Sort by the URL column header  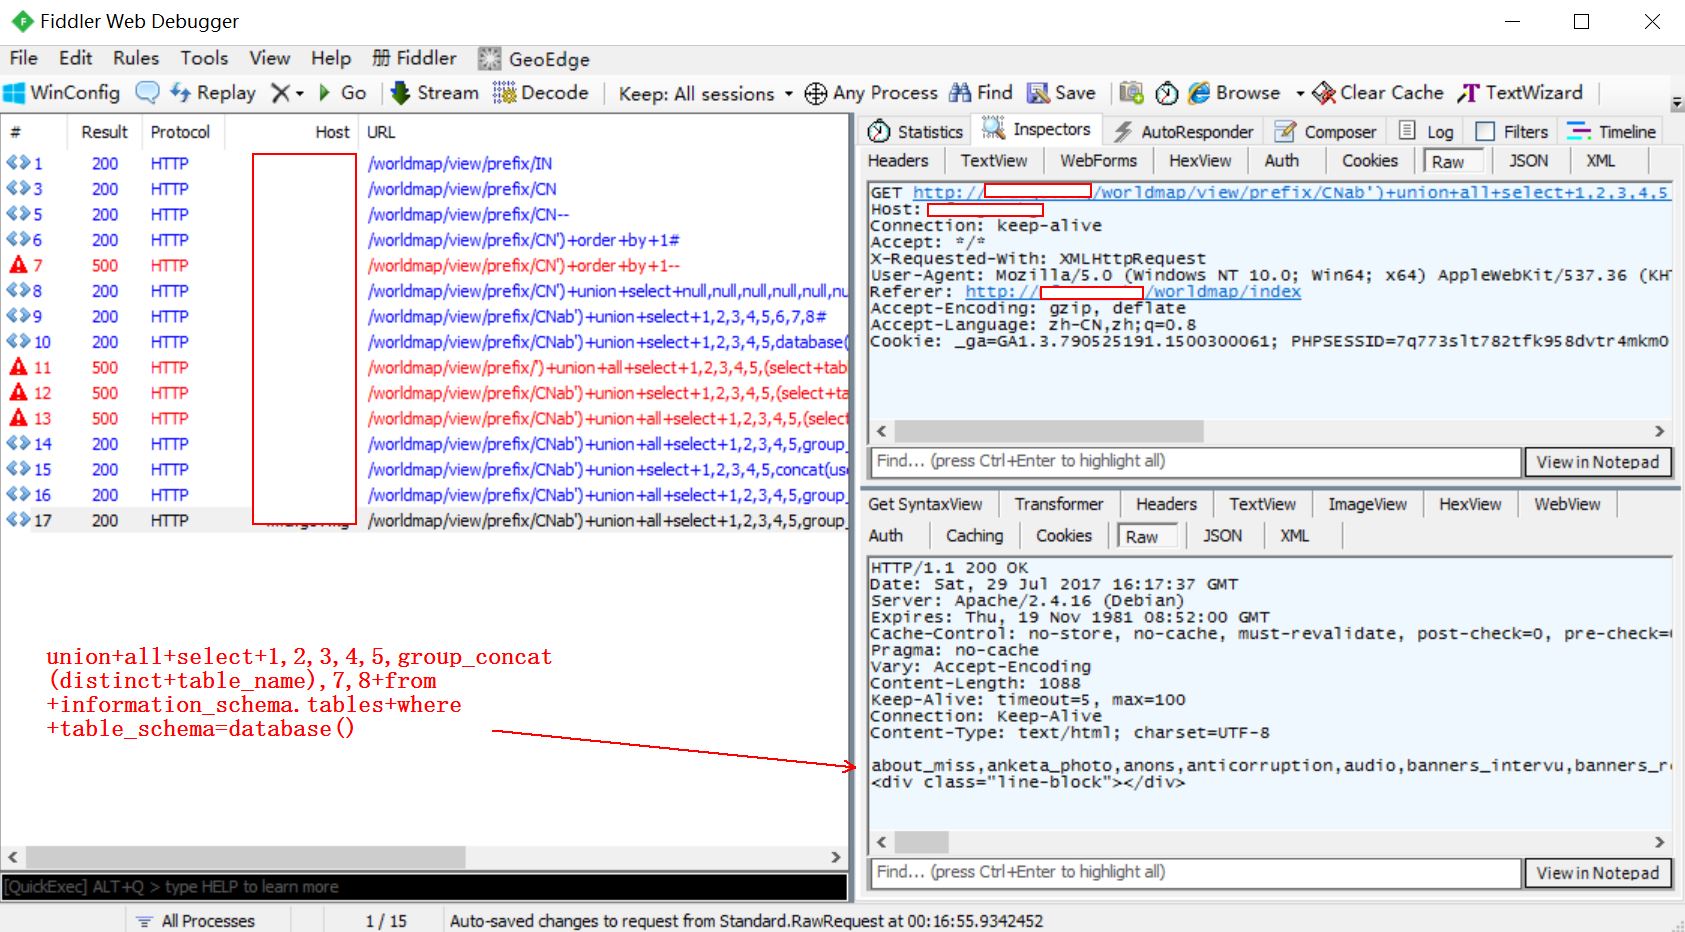pyautogui.click(x=380, y=132)
